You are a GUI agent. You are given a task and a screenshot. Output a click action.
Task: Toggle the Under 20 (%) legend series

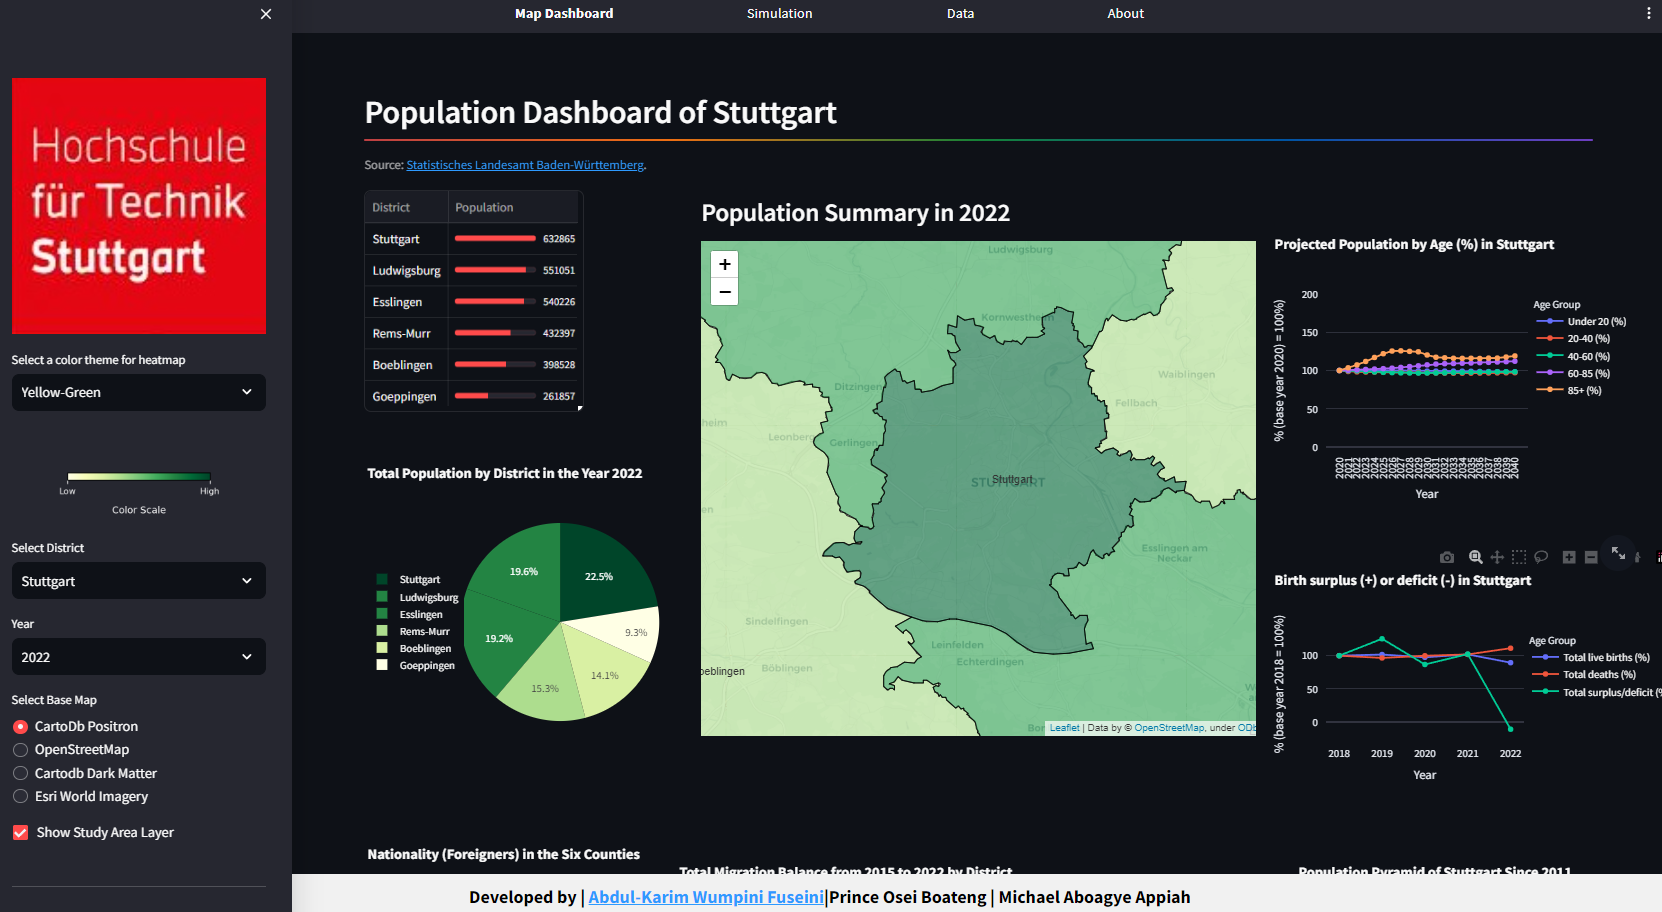click(x=1581, y=322)
